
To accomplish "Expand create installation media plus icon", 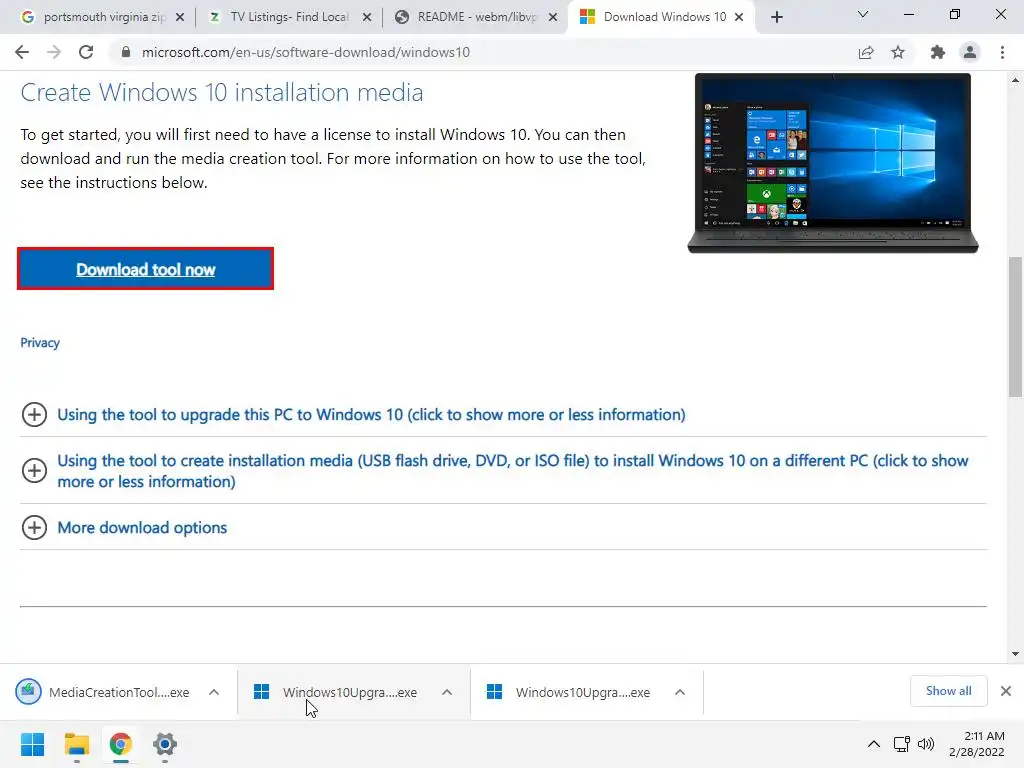I will point(34,471).
